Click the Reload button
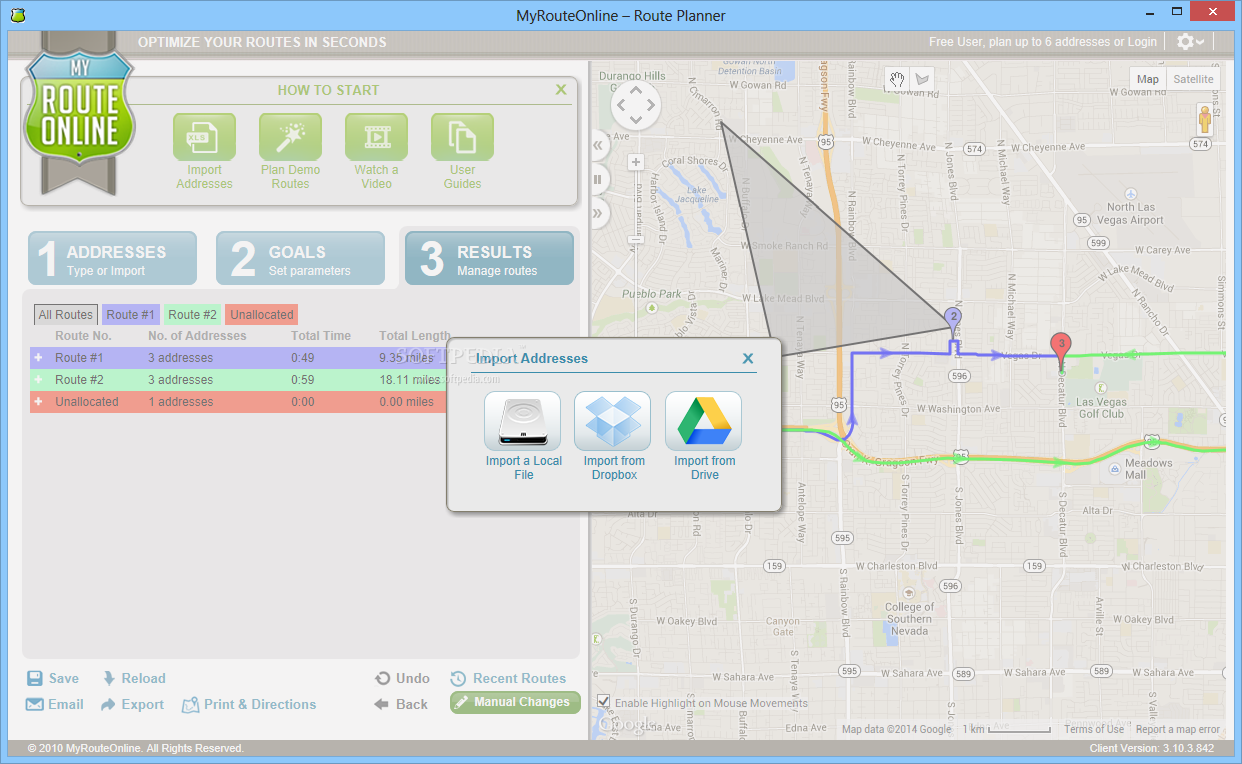This screenshot has width=1242, height=764. pyautogui.click(x=134, y=678)
